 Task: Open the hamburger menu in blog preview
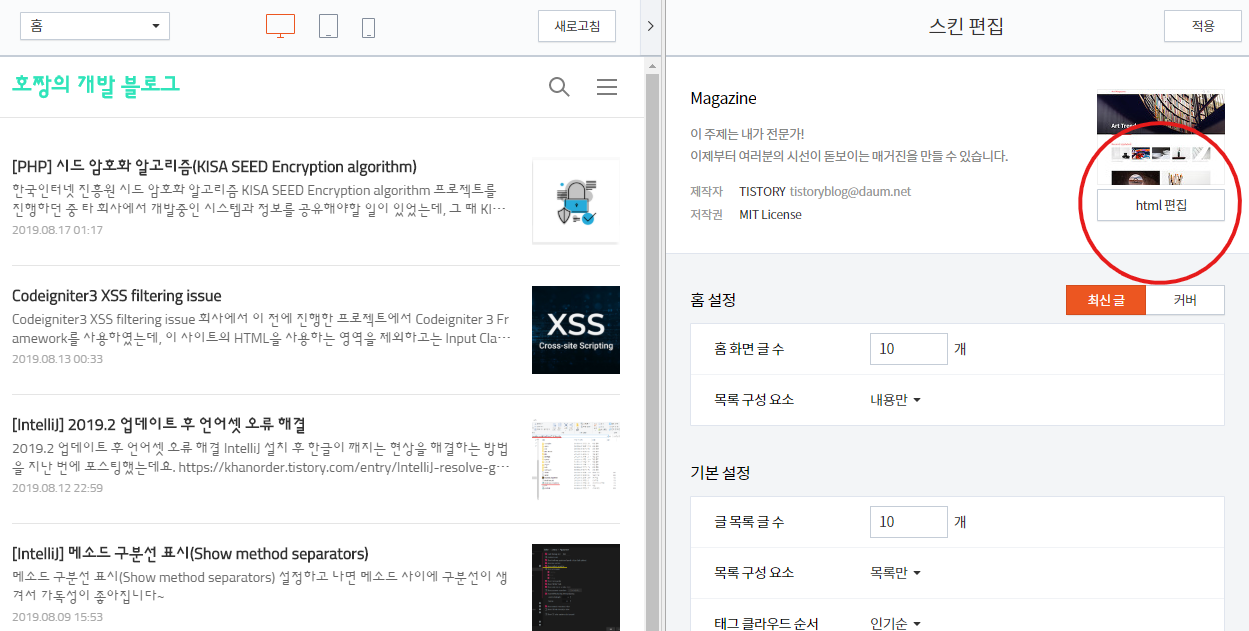607,87
